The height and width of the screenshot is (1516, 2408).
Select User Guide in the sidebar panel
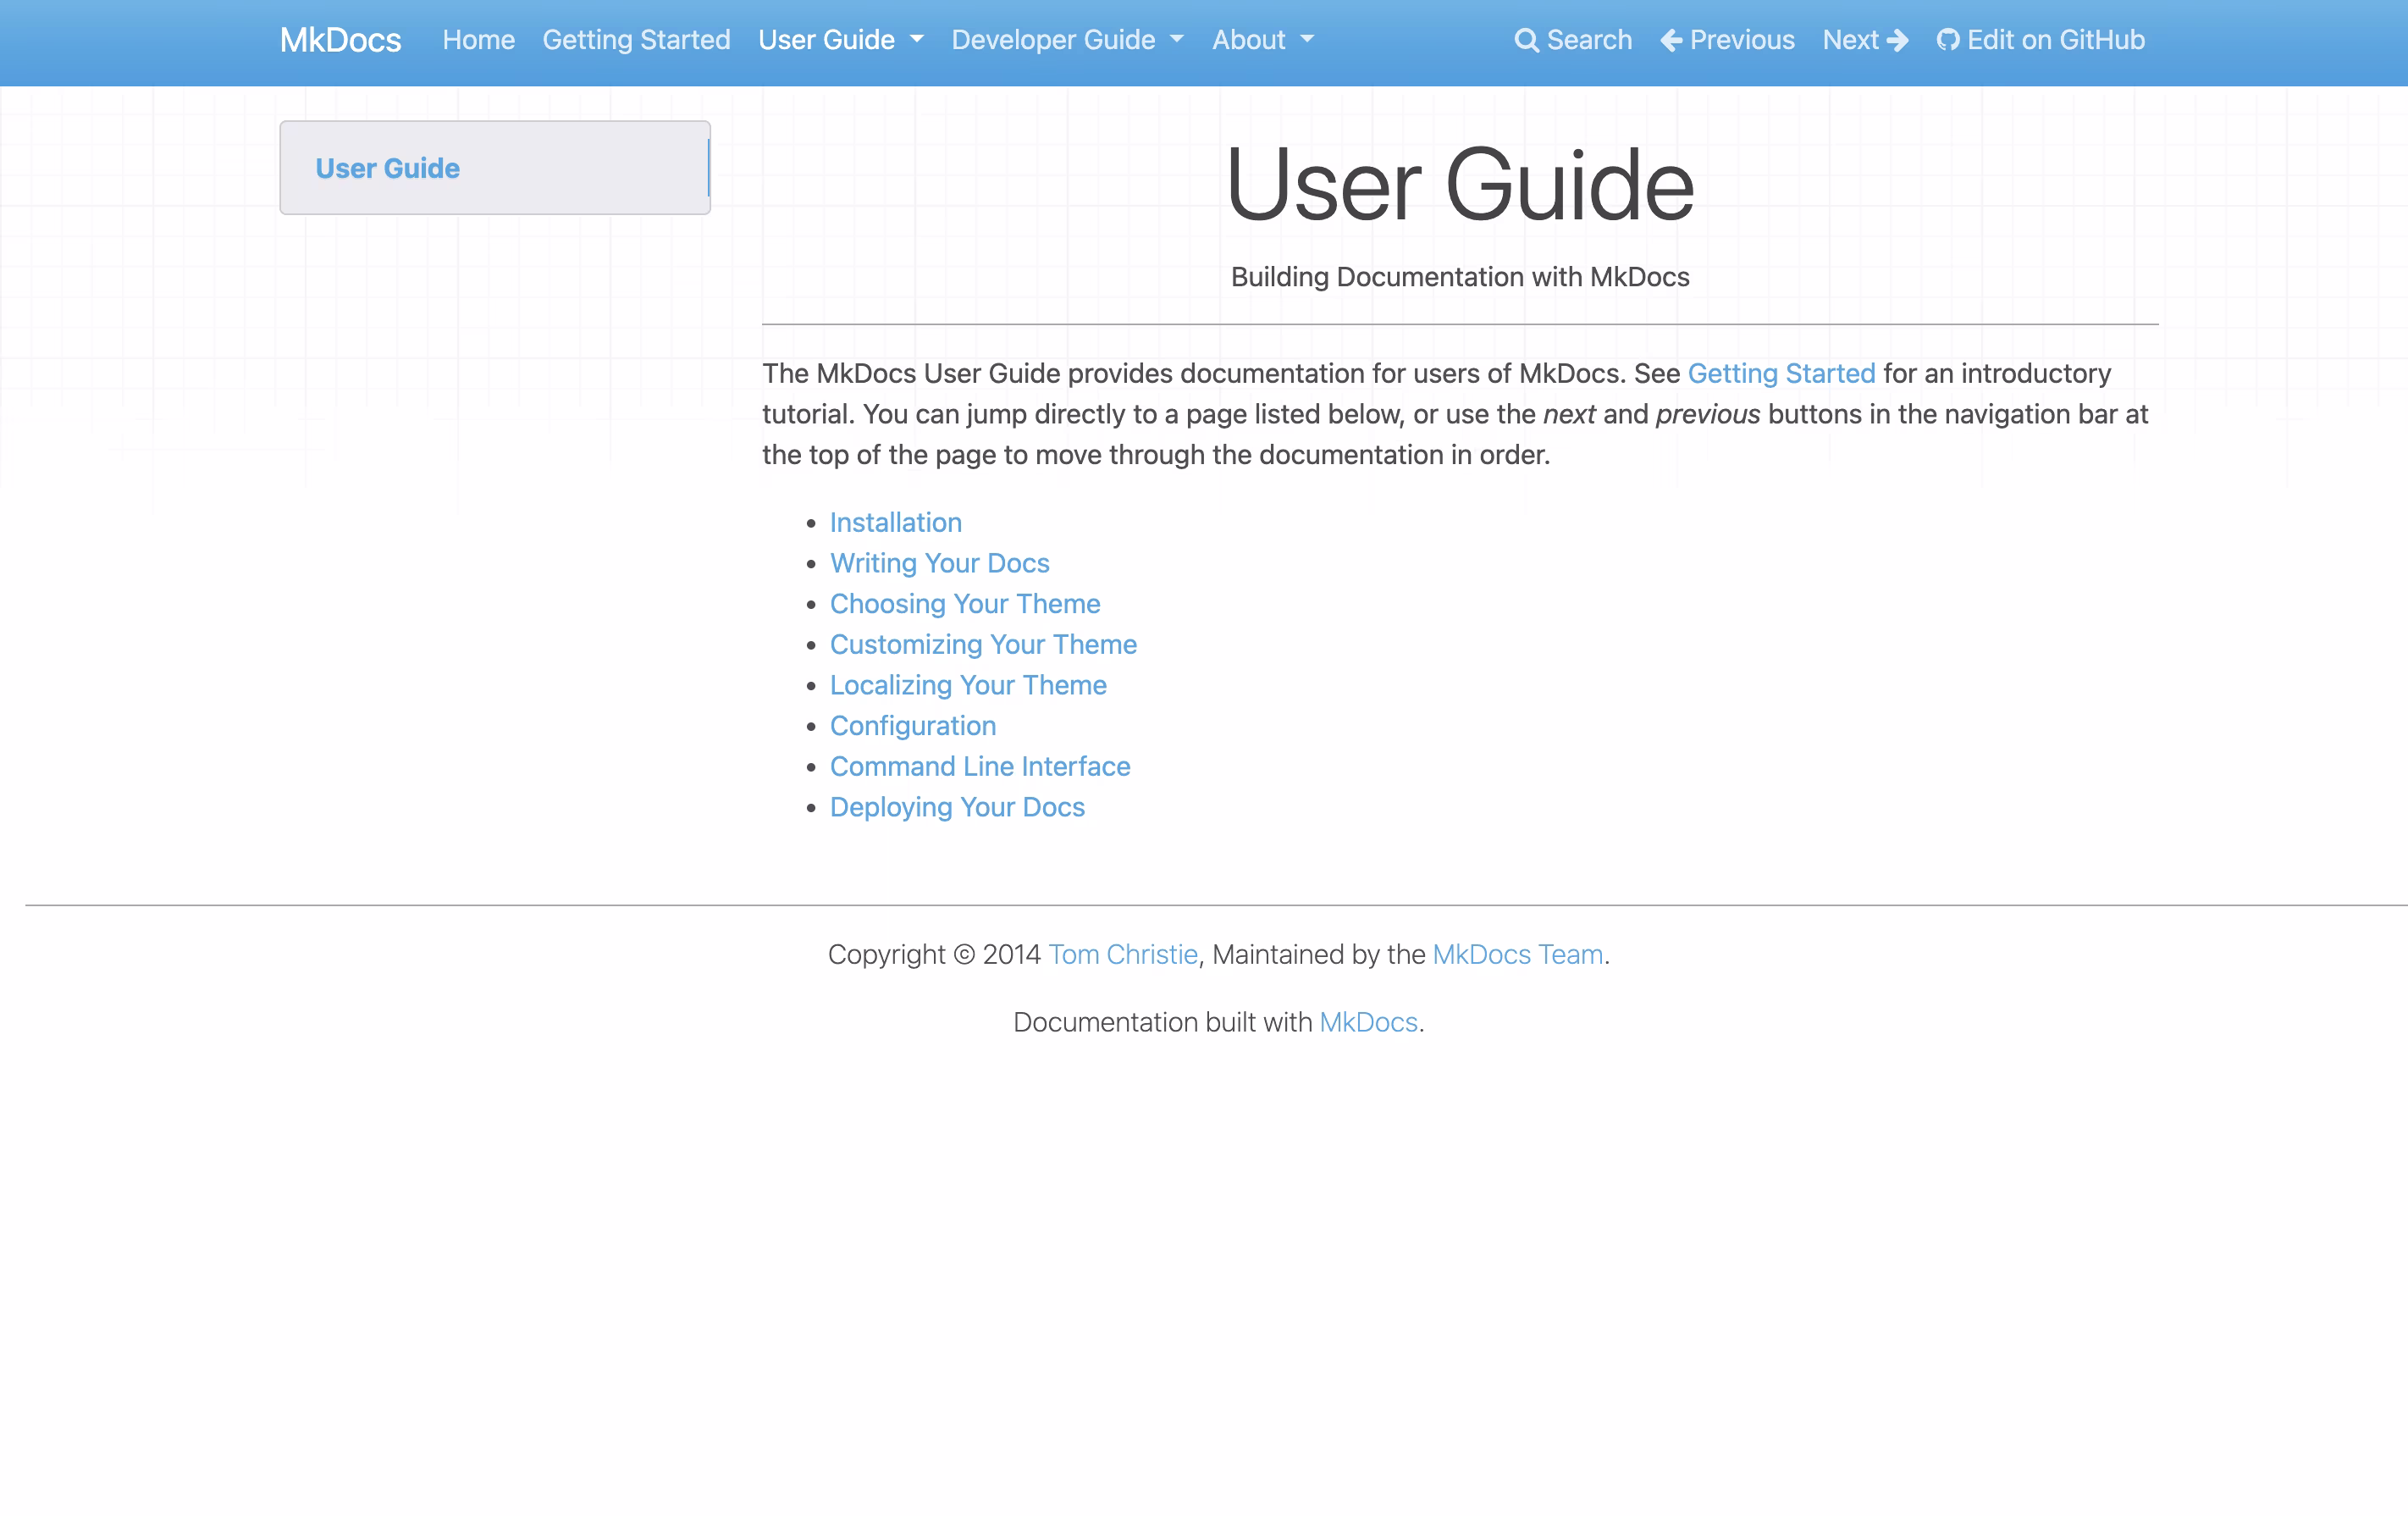(387, 168)
